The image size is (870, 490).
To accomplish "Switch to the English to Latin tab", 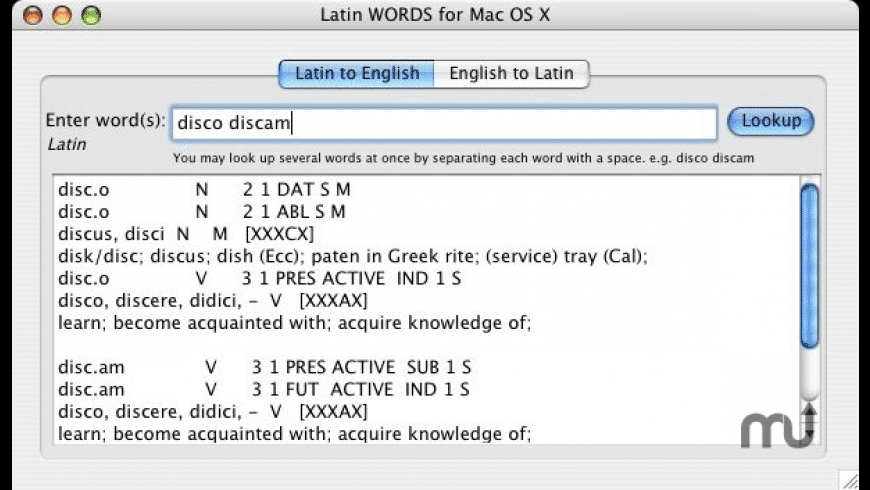I will 511,74.
